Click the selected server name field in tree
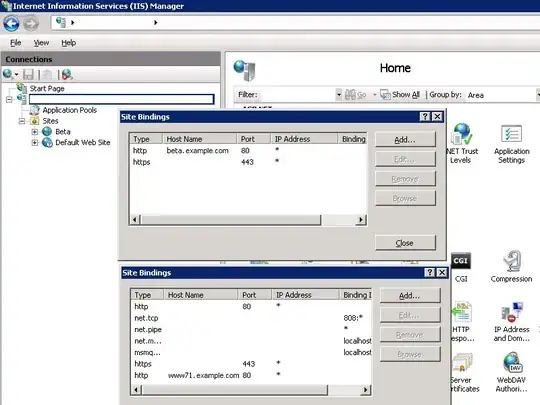The image size is (540, 405). pyautogui.click(x=122, y=99)
